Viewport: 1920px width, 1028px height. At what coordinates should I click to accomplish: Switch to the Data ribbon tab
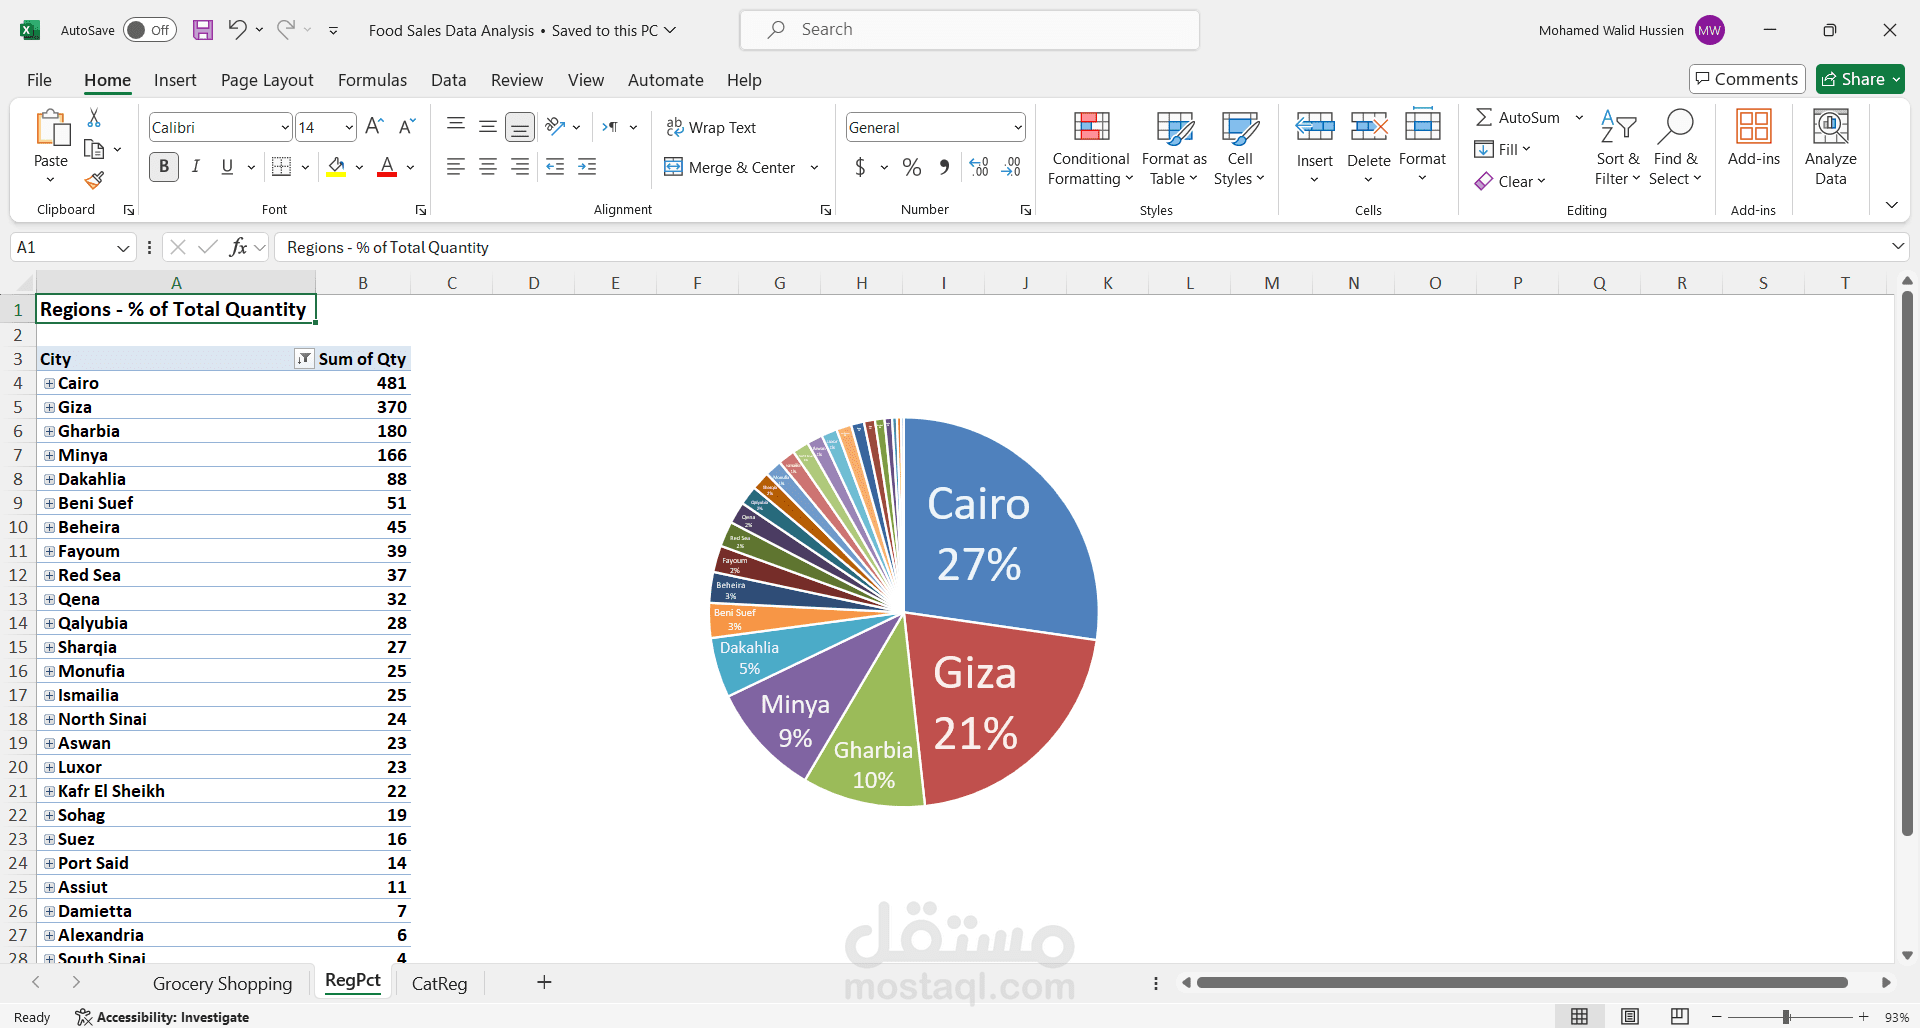448,80
